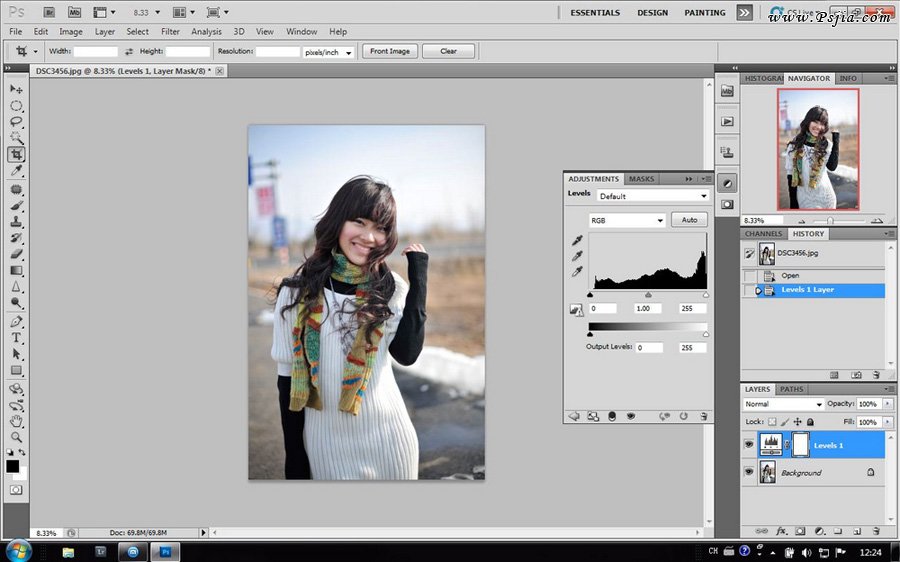This screenshot has width=900, height=562.
Task: Click the Front Image button
Action: (x=389, y=51)
